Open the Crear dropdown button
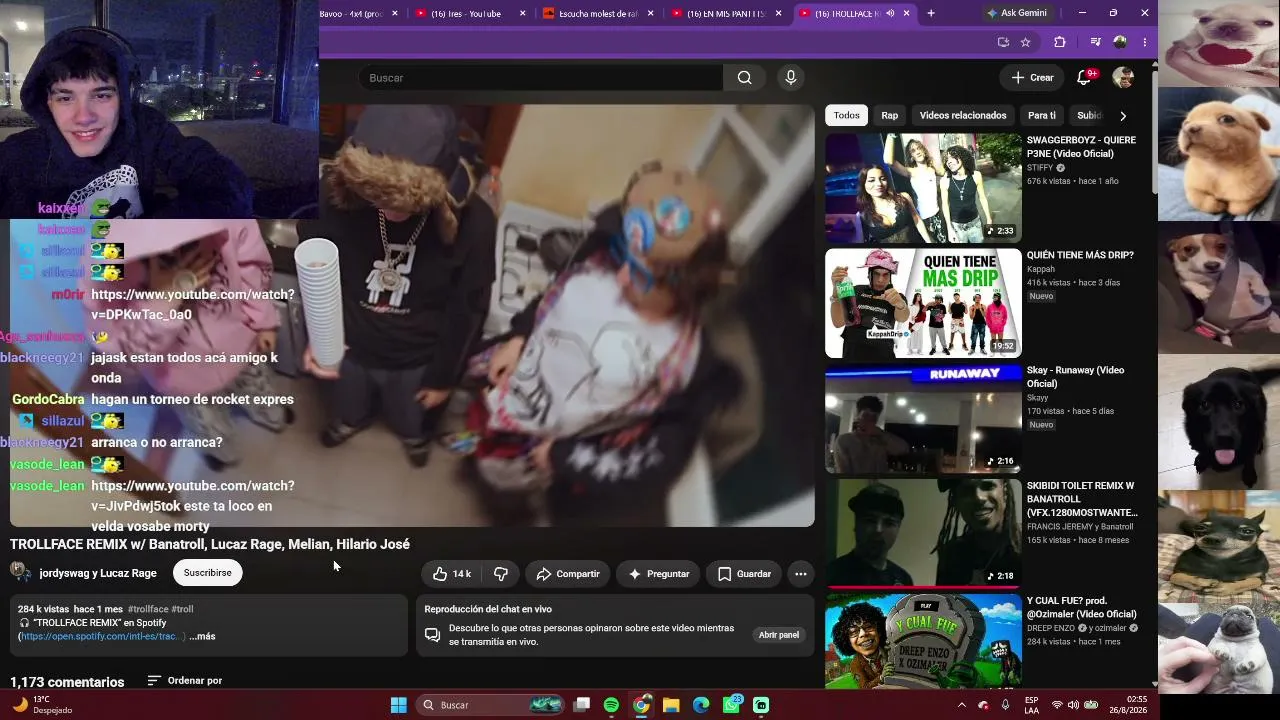1280x720 pixels. tap(1032, 77)
